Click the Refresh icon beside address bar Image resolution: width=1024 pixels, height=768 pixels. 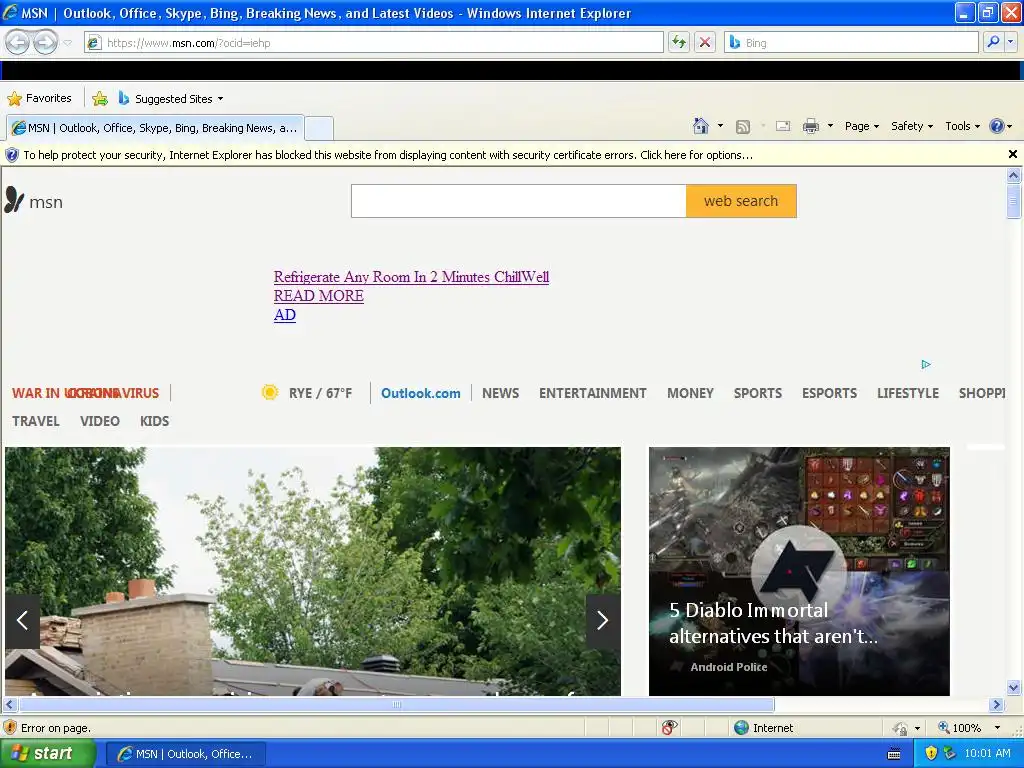pos(679,42)
